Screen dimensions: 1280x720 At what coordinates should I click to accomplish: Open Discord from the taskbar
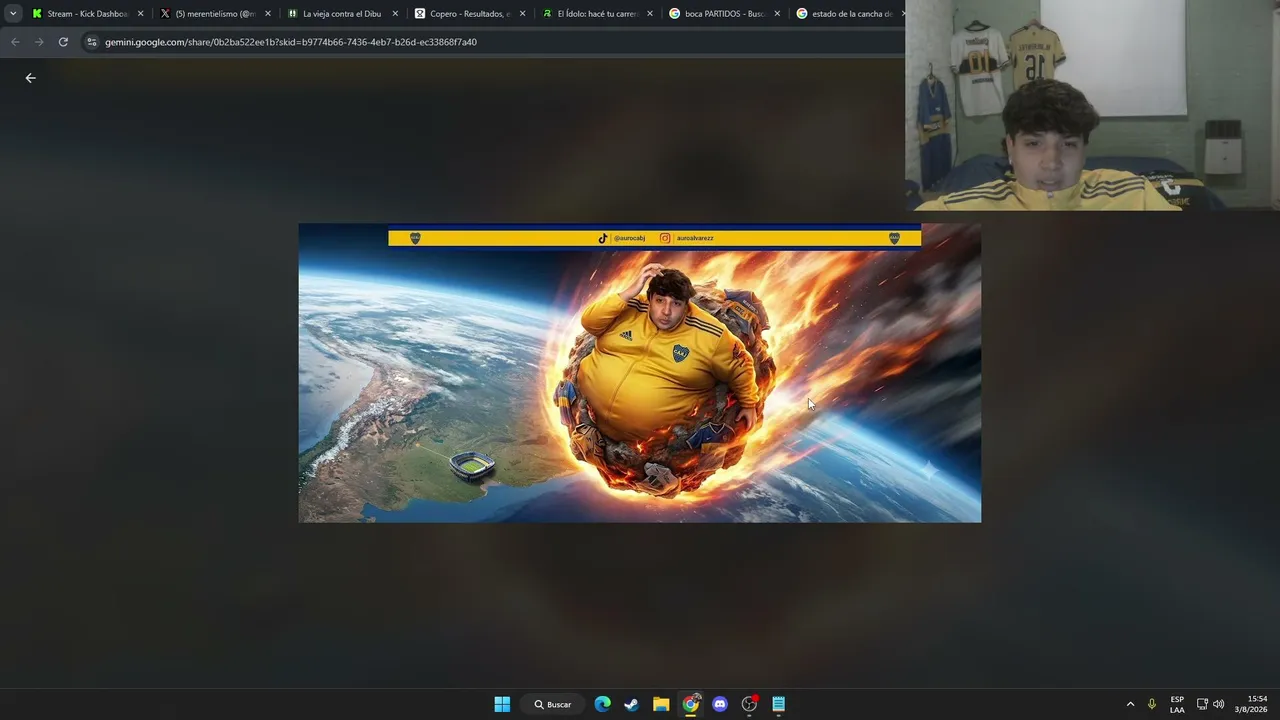[x=720, y=704]
